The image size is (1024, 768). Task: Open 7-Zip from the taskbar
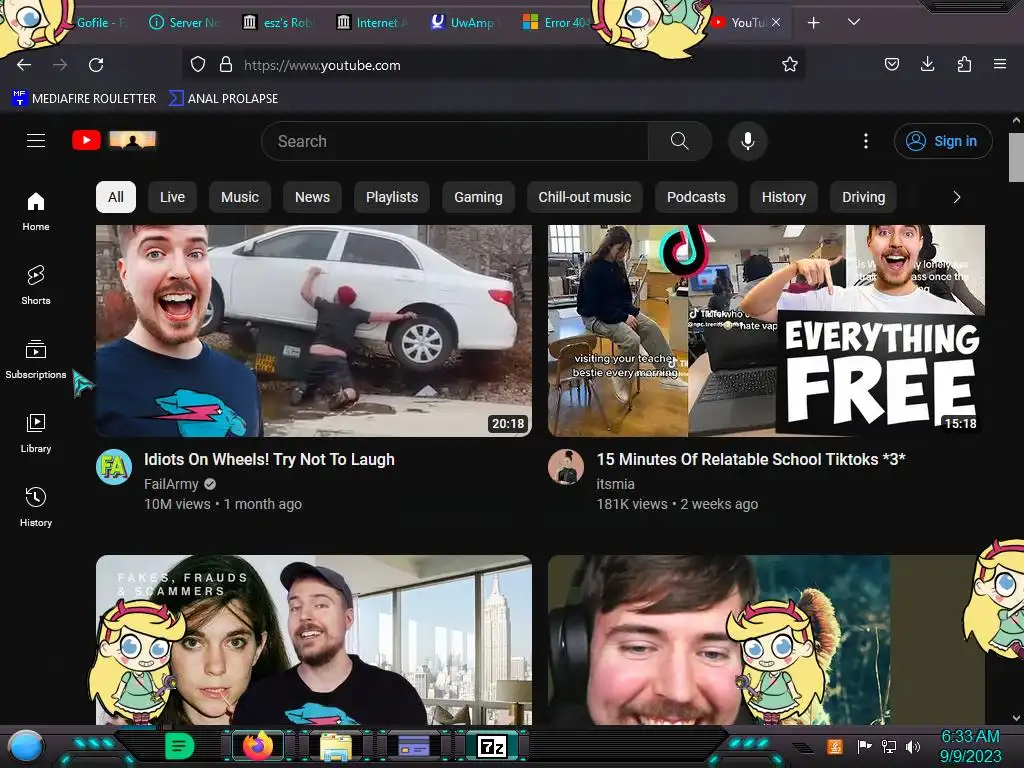pos(492,746)
